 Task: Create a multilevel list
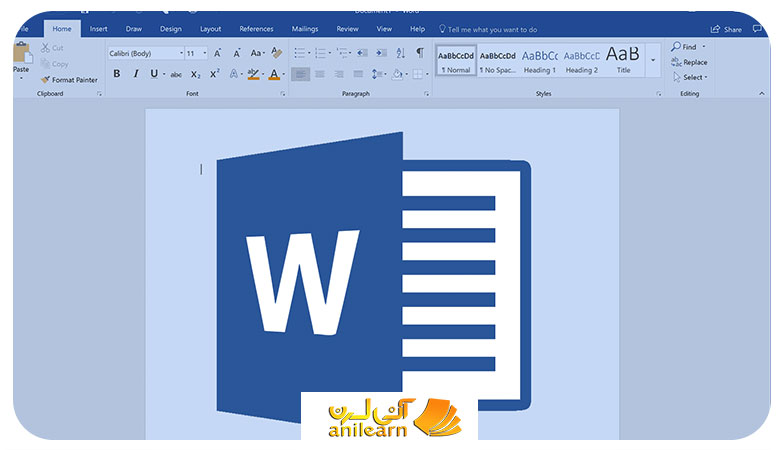(342, 52)
